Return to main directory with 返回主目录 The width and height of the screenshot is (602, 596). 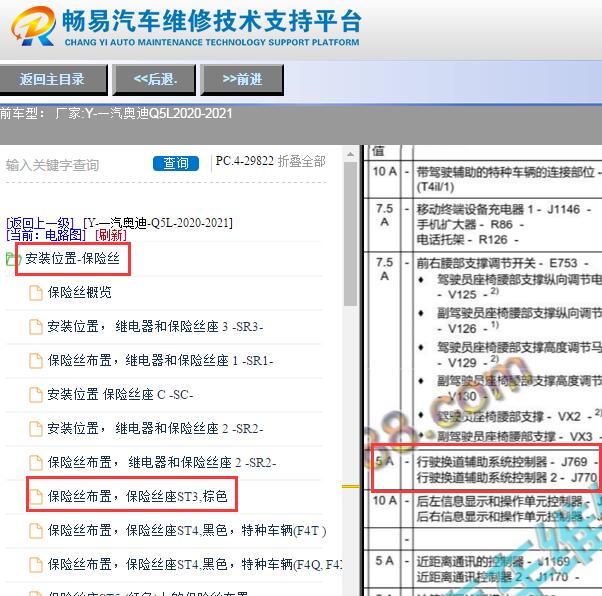coord(53,79)
